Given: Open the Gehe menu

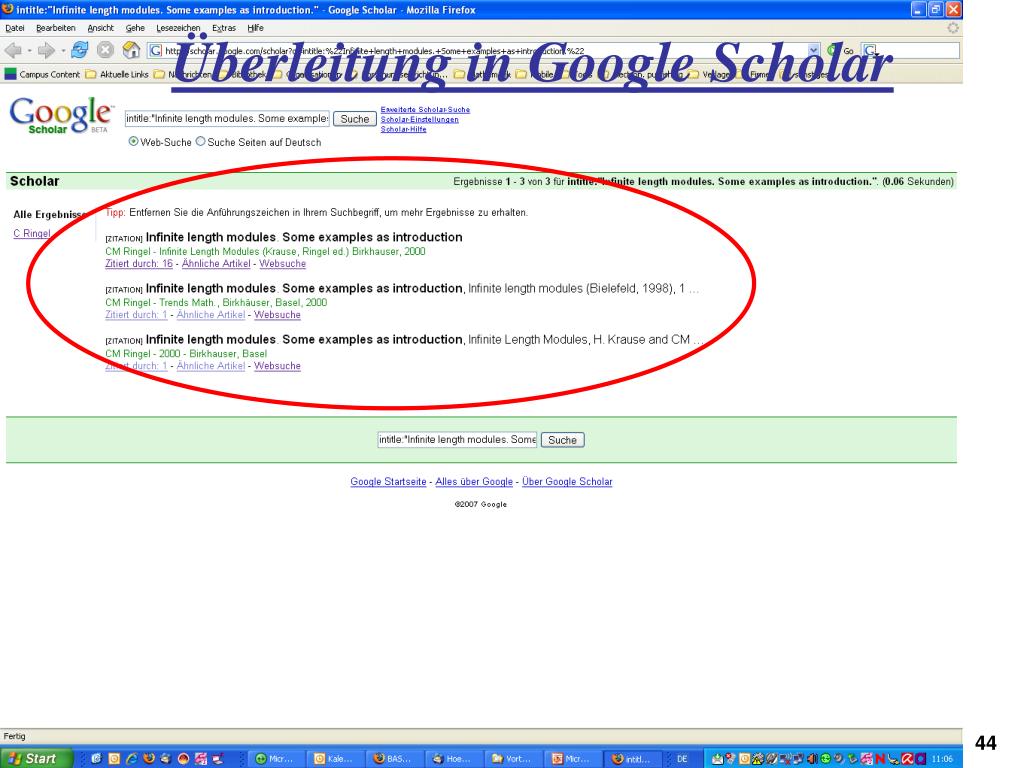Looking at the screenshot, I should 135,28.
